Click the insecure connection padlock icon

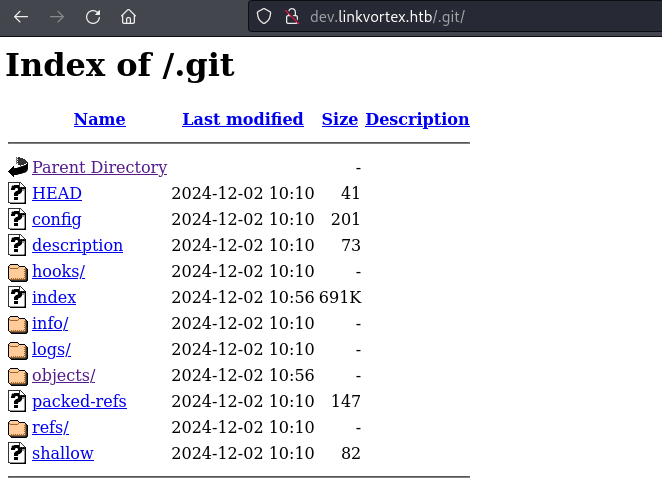pyautogui.click(x=291, y=17)
